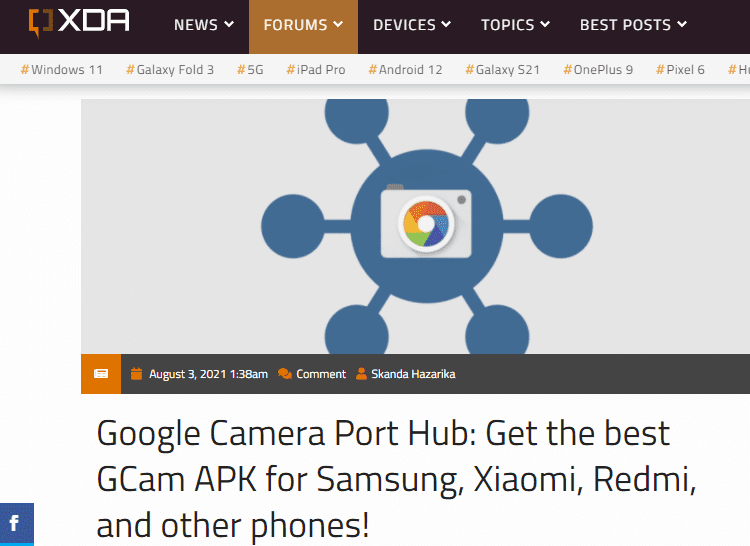Open the BEST POSTS menu
The image size is (750, 546).
click(633, 25)
